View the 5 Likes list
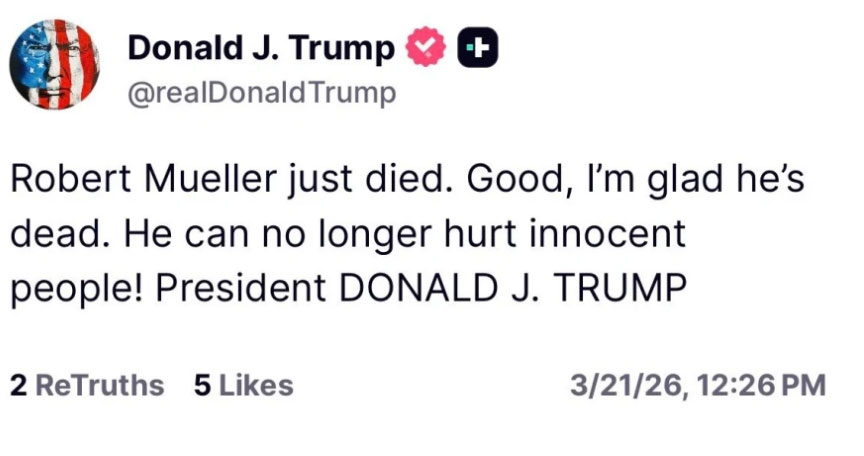This screenshot has height=456, width=864. [x=243, y=385]
